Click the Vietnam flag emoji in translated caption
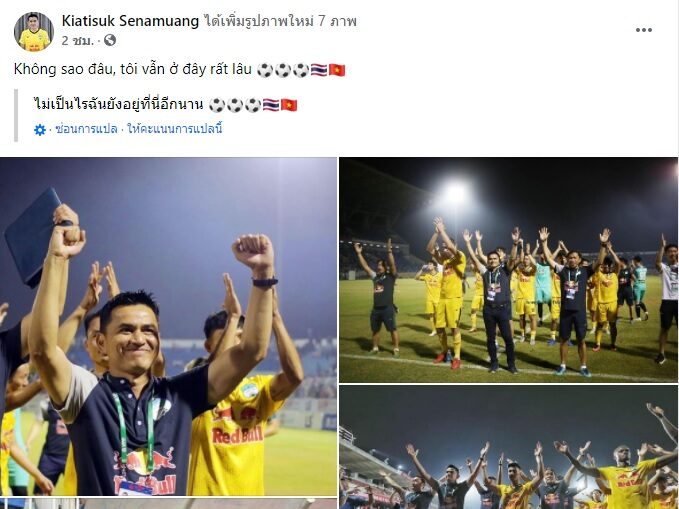Image resolution: width=679 pixels, height=509 pixels. (289, 105)
